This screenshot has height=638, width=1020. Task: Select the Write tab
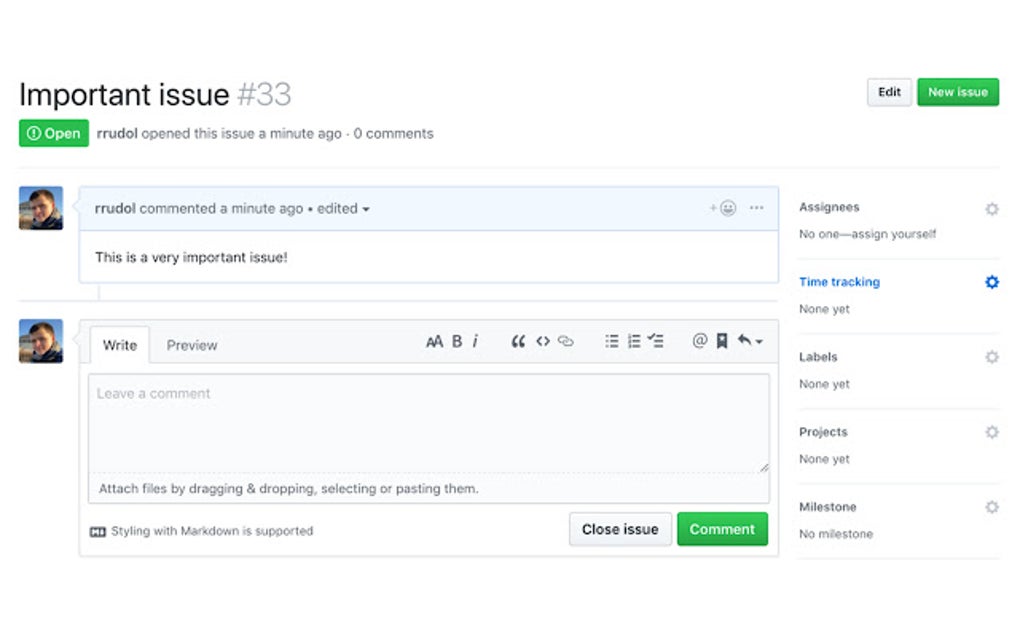pyautogui.click(x=119, y=345)
